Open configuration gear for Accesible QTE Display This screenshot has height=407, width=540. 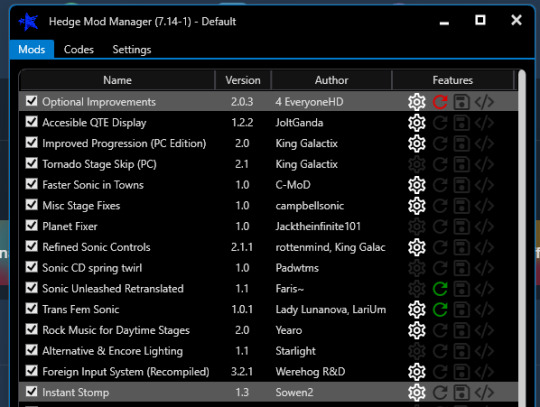coord(417,123)
